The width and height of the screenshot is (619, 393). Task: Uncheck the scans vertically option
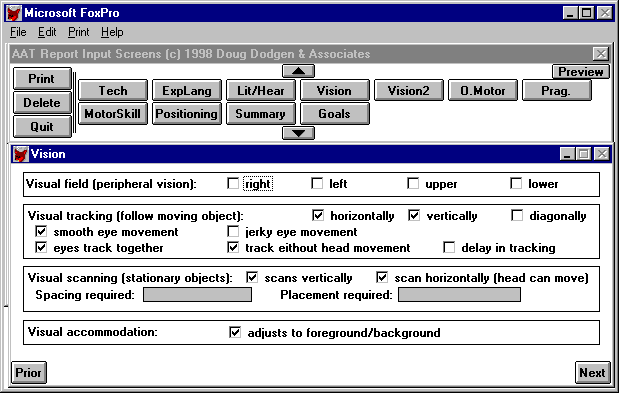(x=252, y=277)
